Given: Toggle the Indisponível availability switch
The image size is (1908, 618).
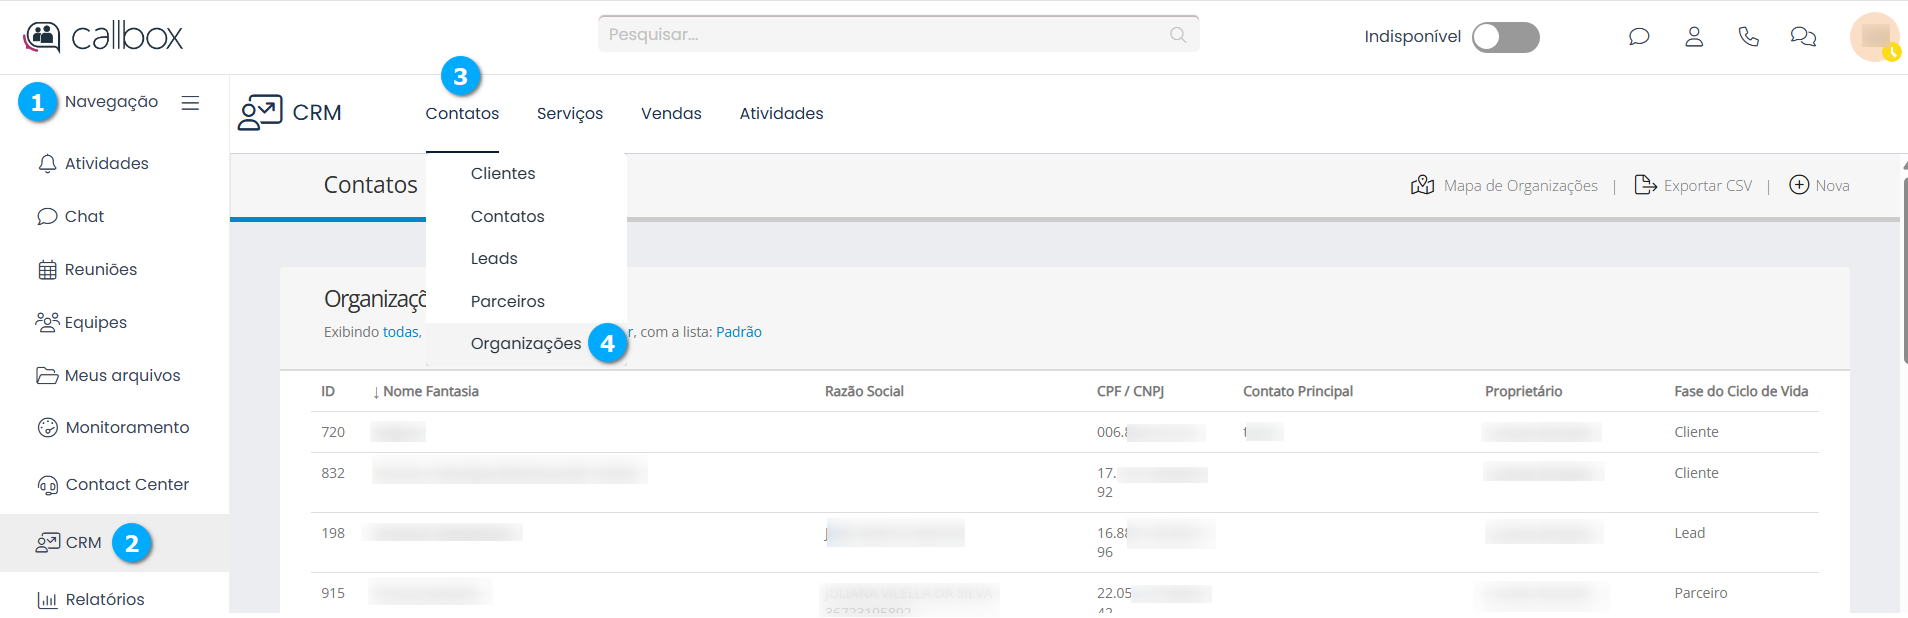Looking at the screenshot, I should (x=1505, y=37).
